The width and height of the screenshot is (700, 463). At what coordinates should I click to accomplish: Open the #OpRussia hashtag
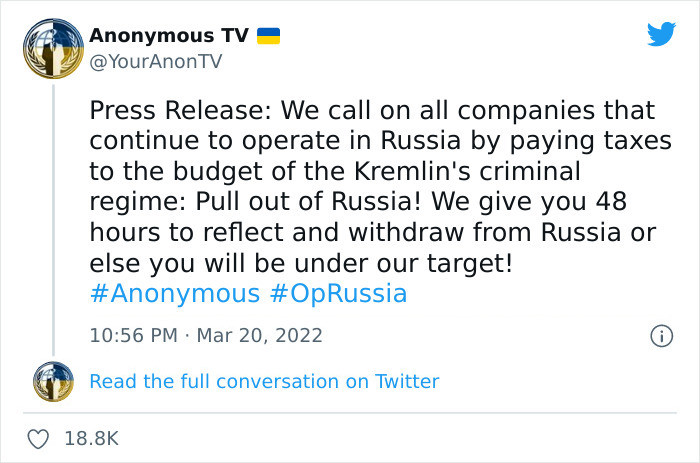coord(338,294)
